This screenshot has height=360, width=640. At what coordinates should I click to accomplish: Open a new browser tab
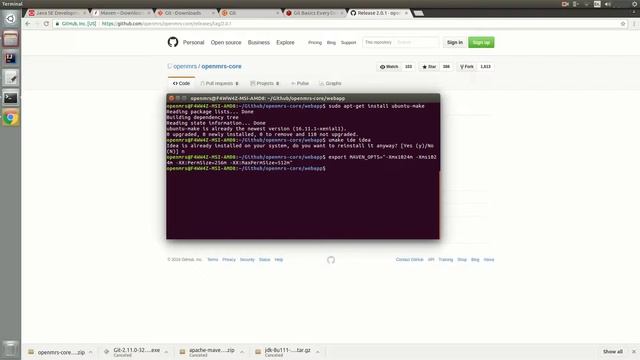418,13
